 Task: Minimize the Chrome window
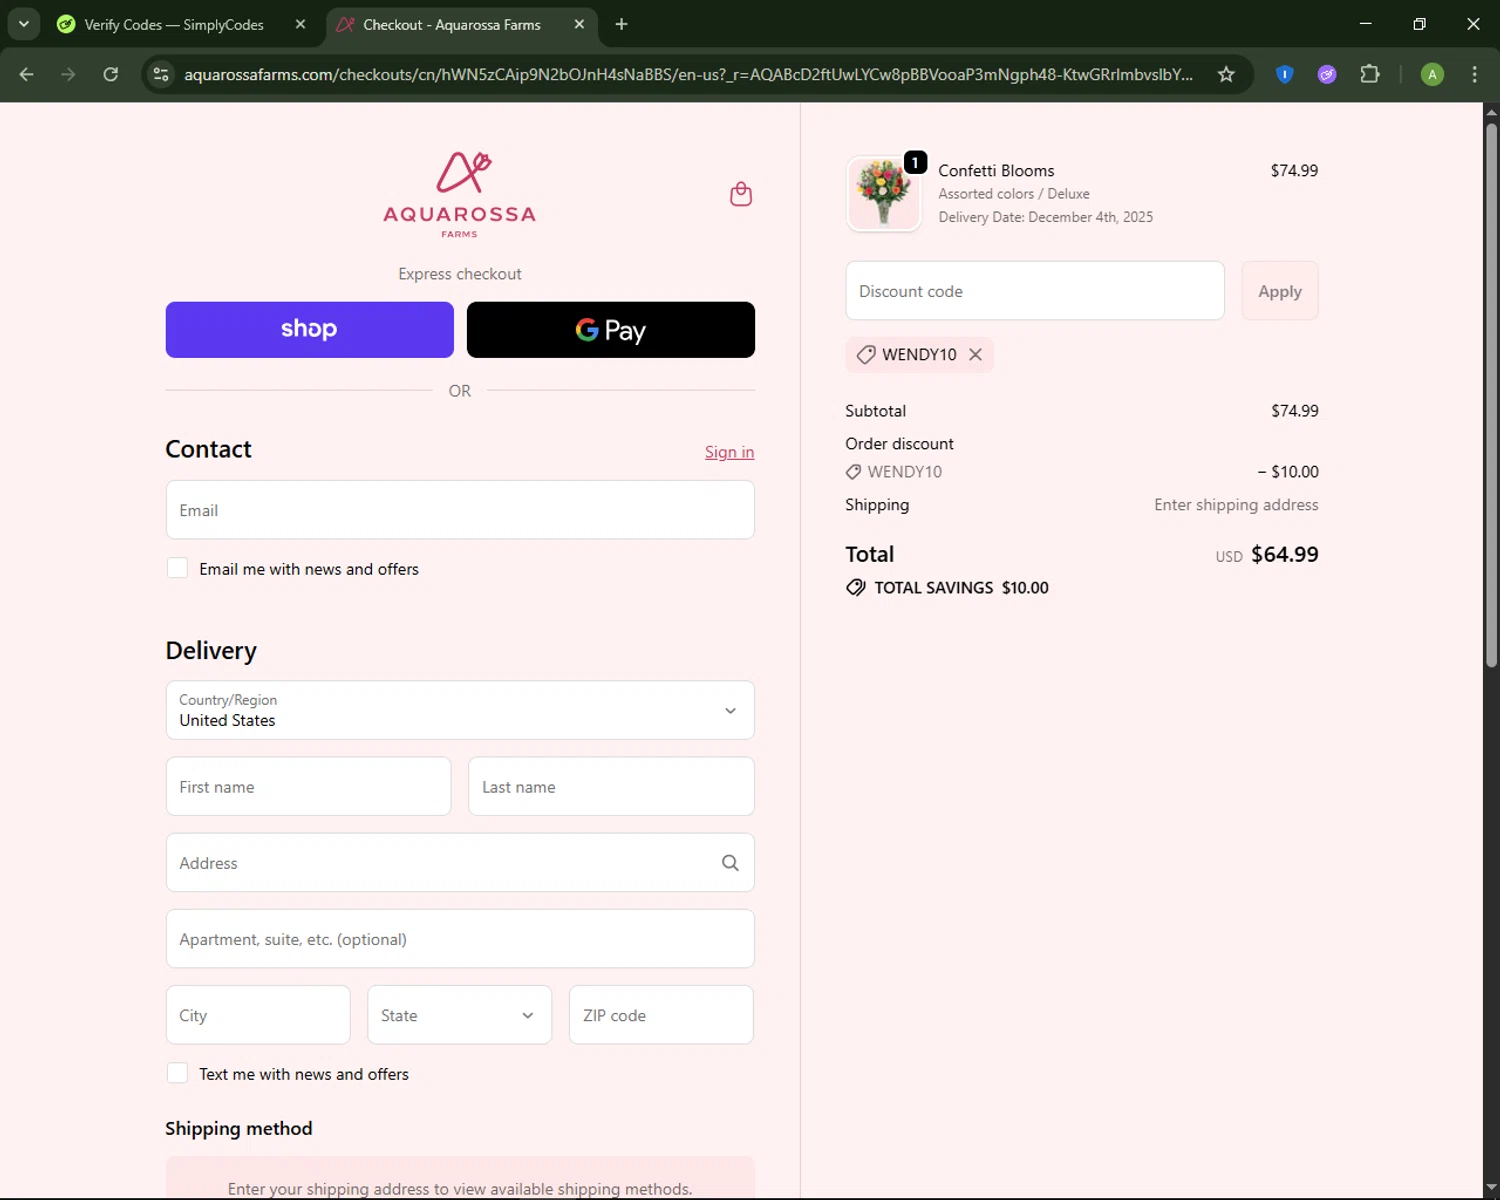pos(1366,24)
